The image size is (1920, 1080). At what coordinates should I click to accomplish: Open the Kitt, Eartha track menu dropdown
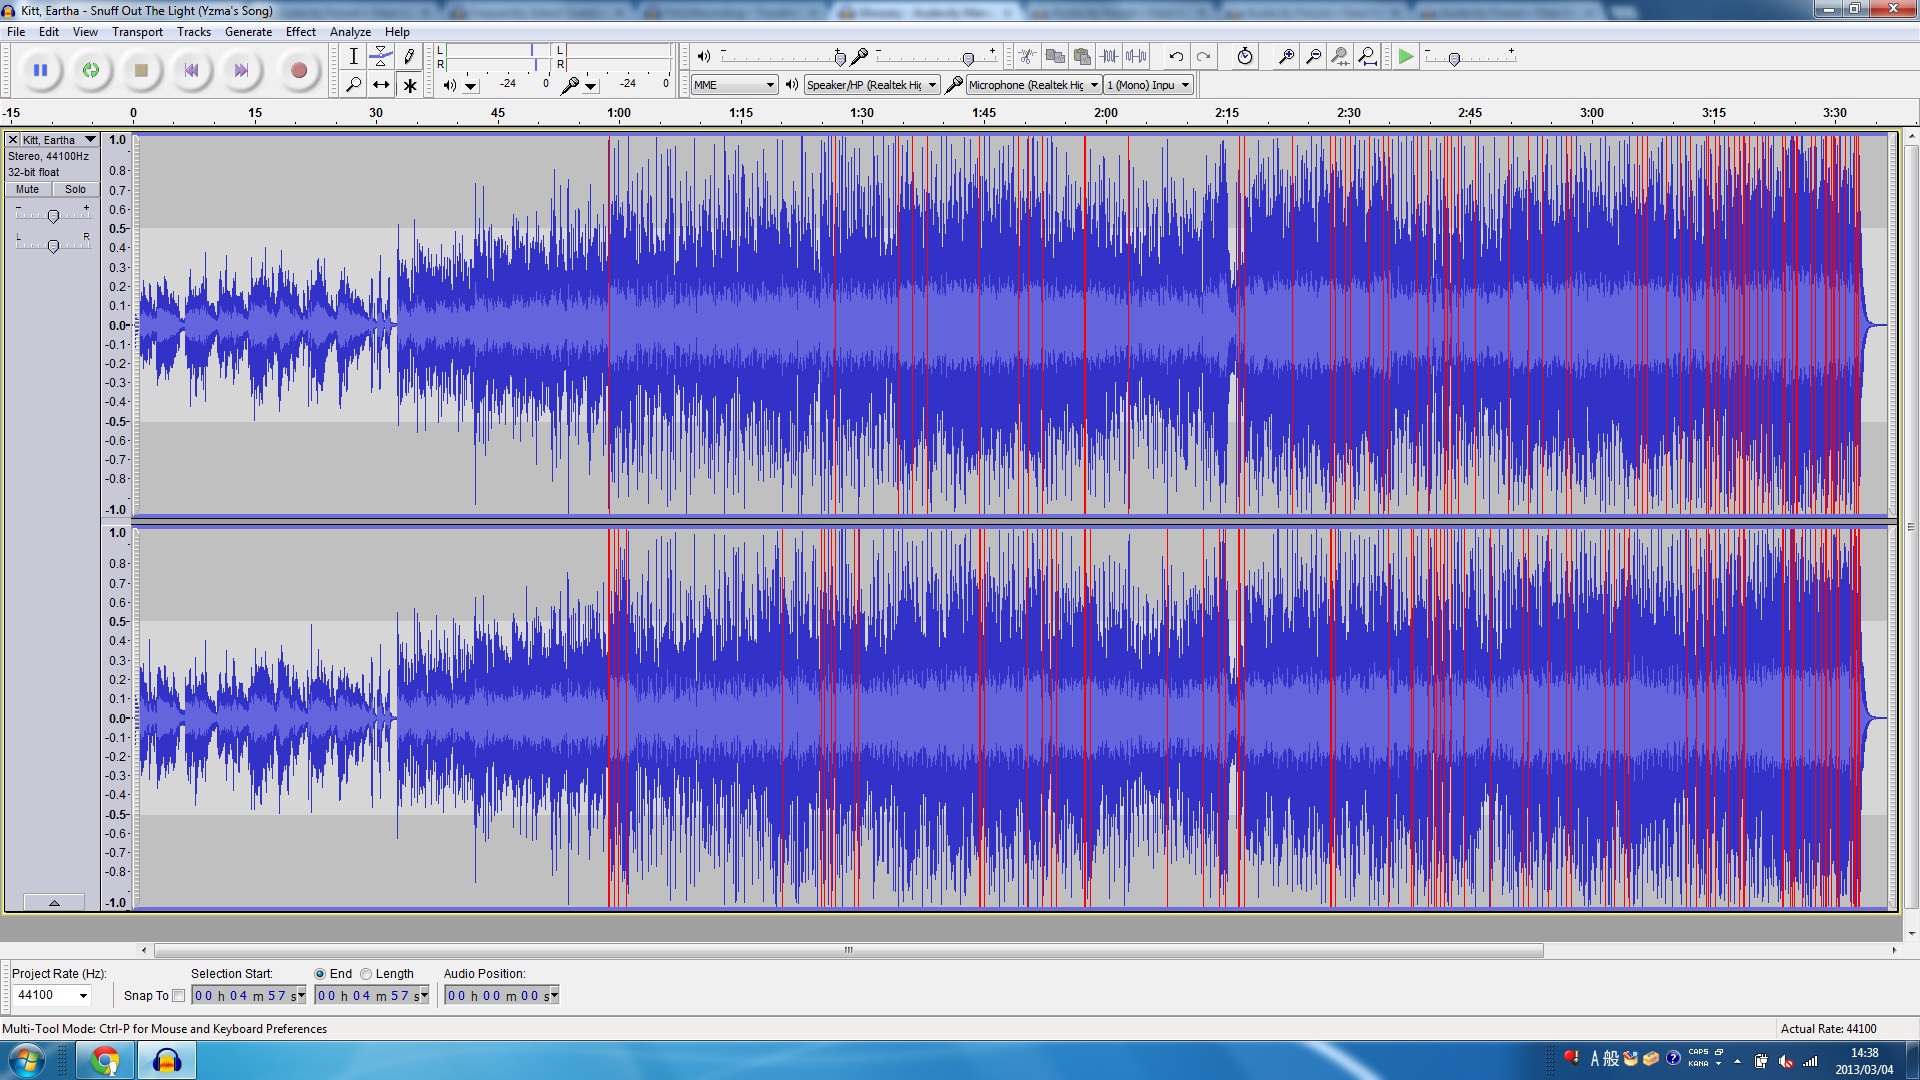(x=90, y=140)
